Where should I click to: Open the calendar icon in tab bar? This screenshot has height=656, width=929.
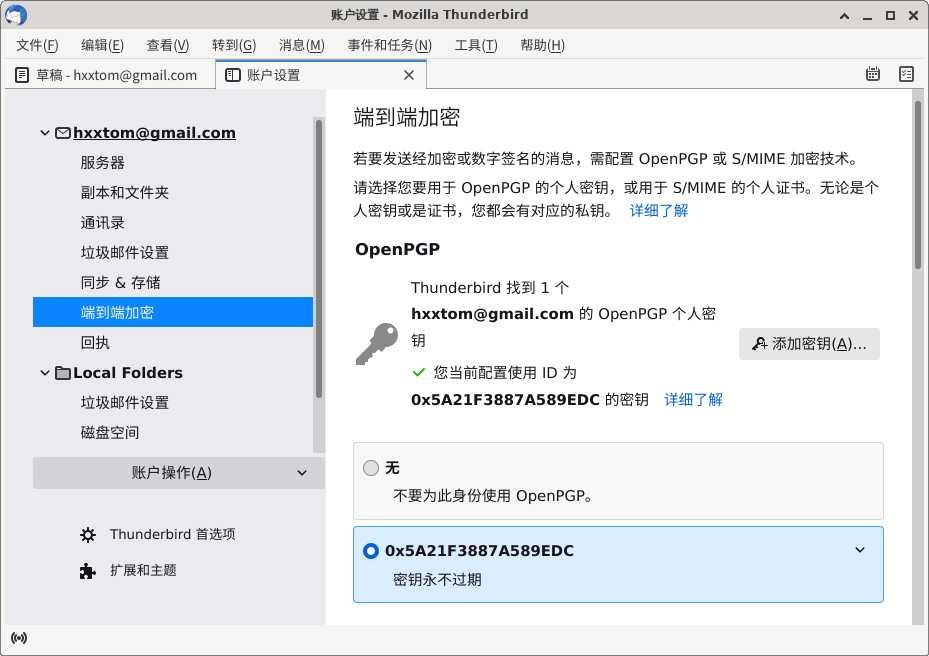tap(873, 74)
